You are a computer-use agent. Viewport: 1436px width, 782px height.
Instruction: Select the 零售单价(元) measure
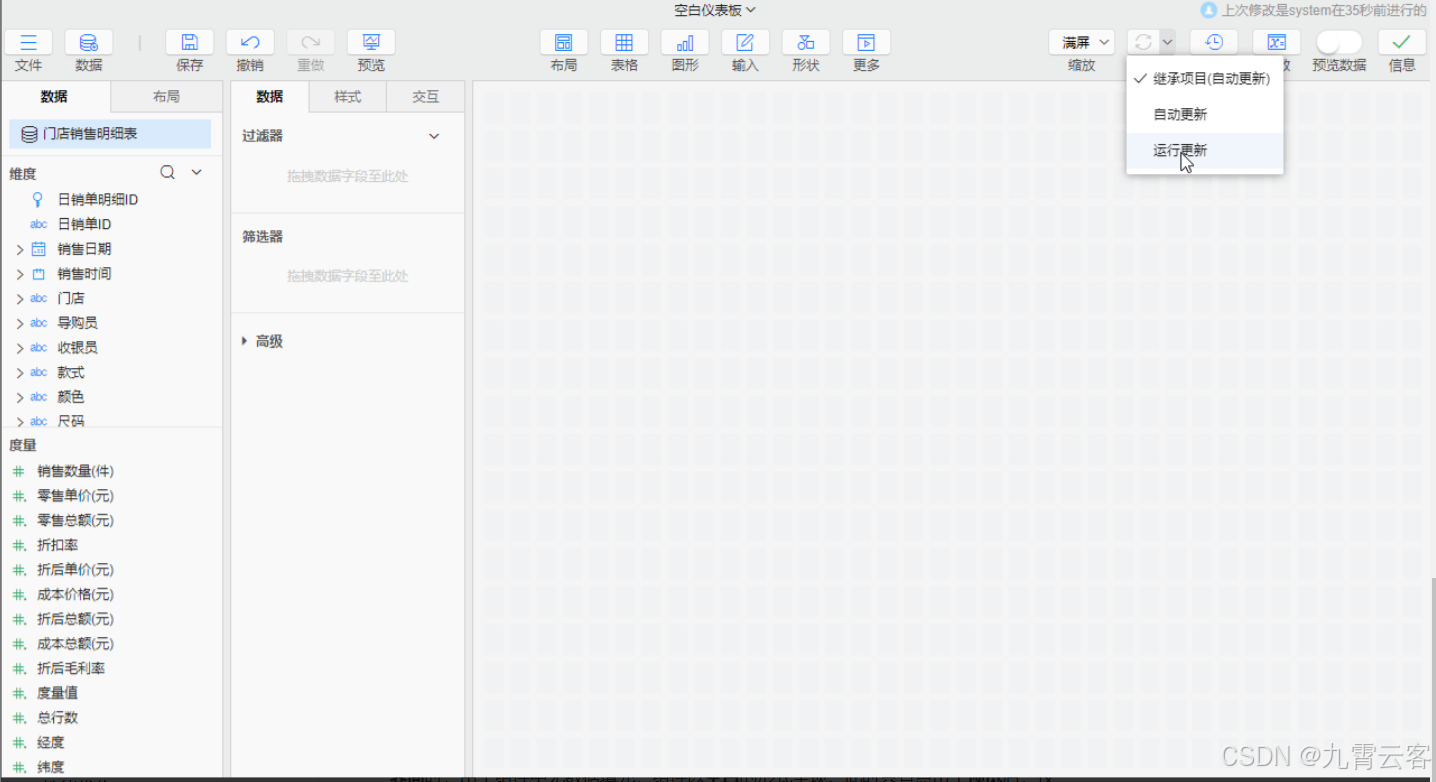(x=75, y=496)
